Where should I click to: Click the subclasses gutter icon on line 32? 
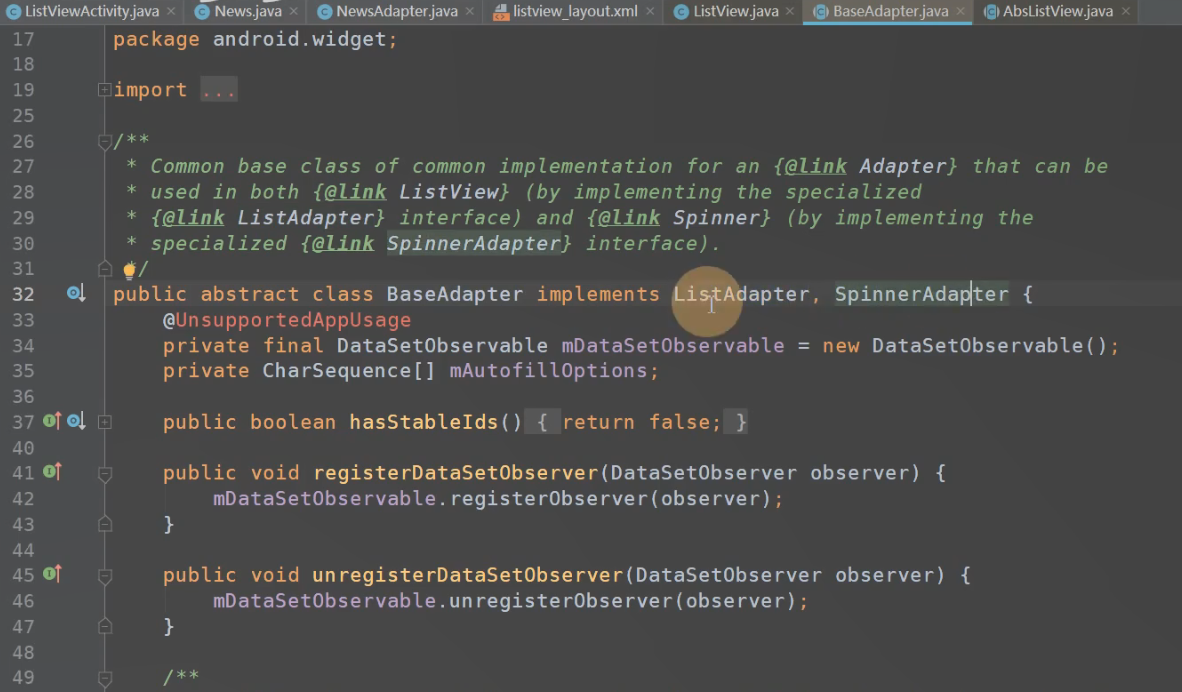tap(75, 293)
